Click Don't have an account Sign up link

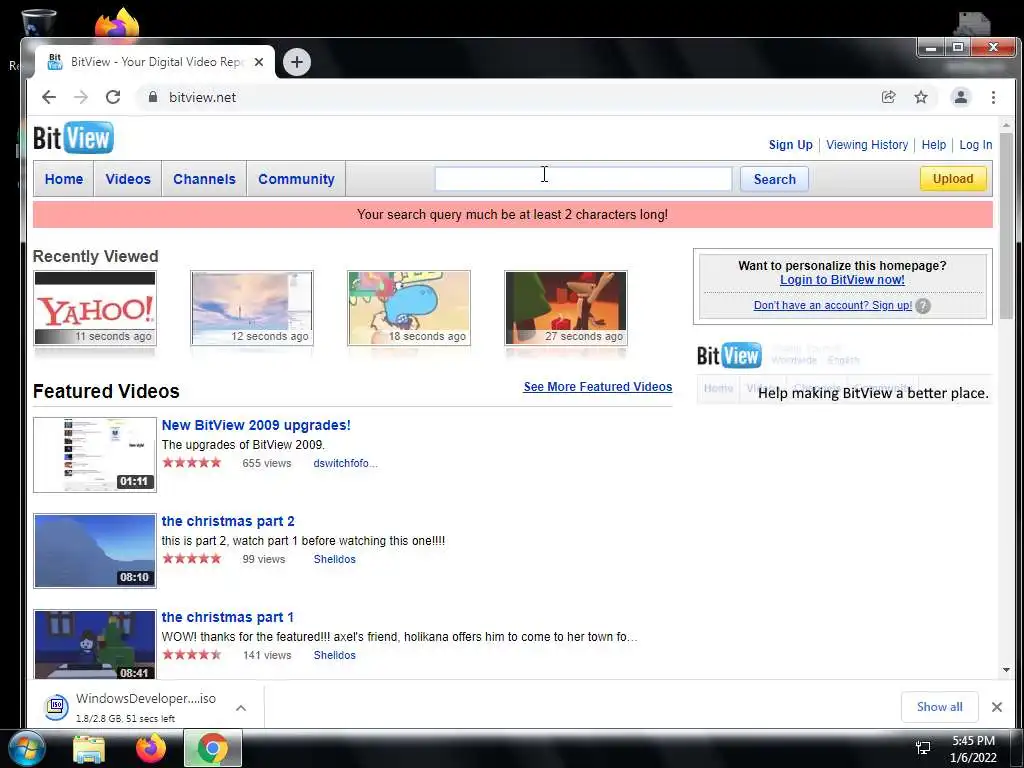pos(833,305)
